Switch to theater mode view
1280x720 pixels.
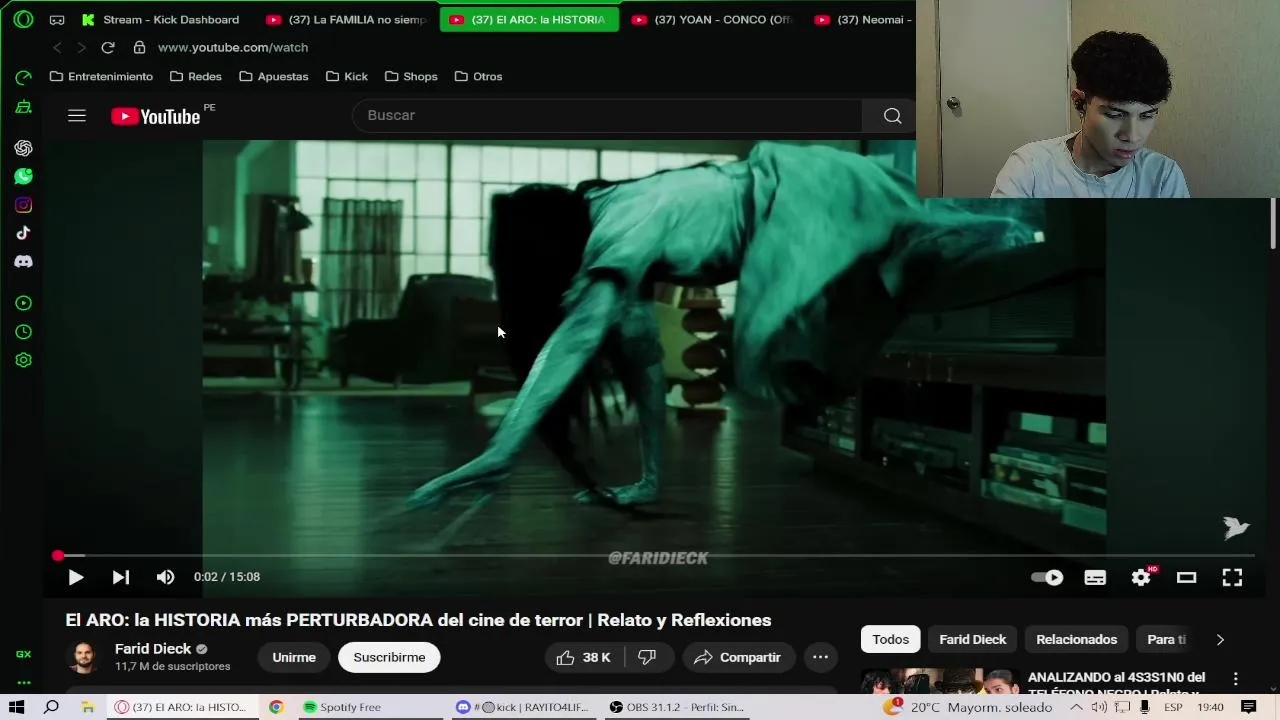pyautogui.click(x=1186, y=577)
